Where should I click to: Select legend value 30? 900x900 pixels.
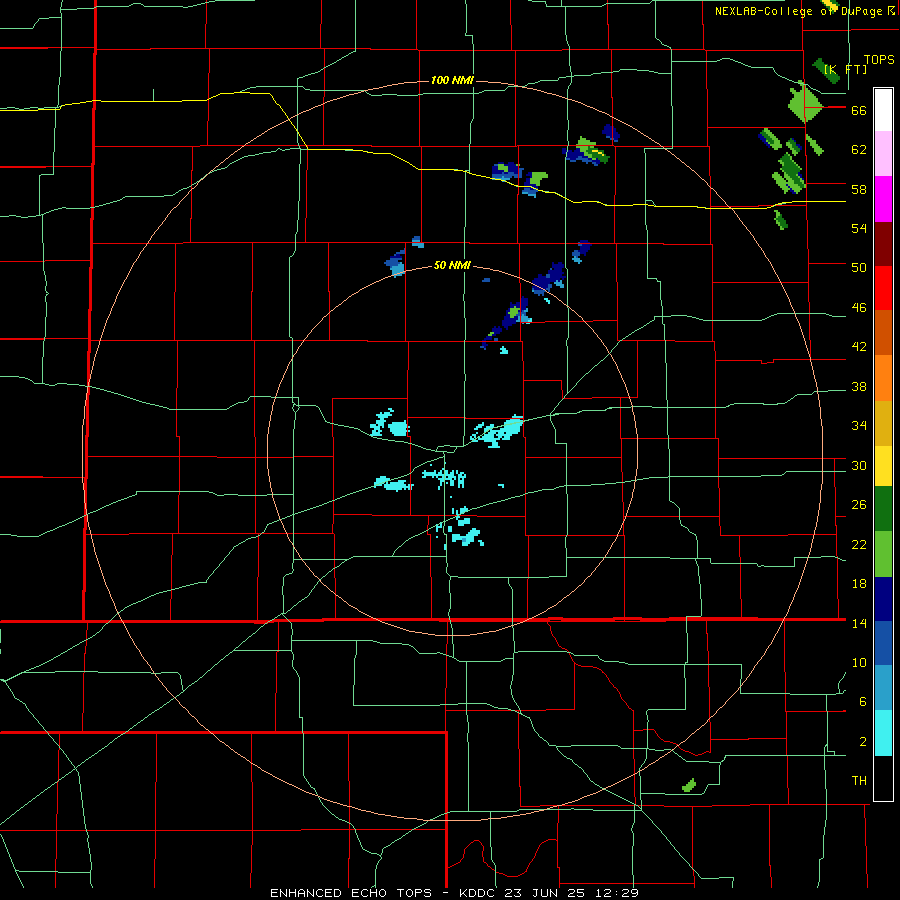coord(859,465)
